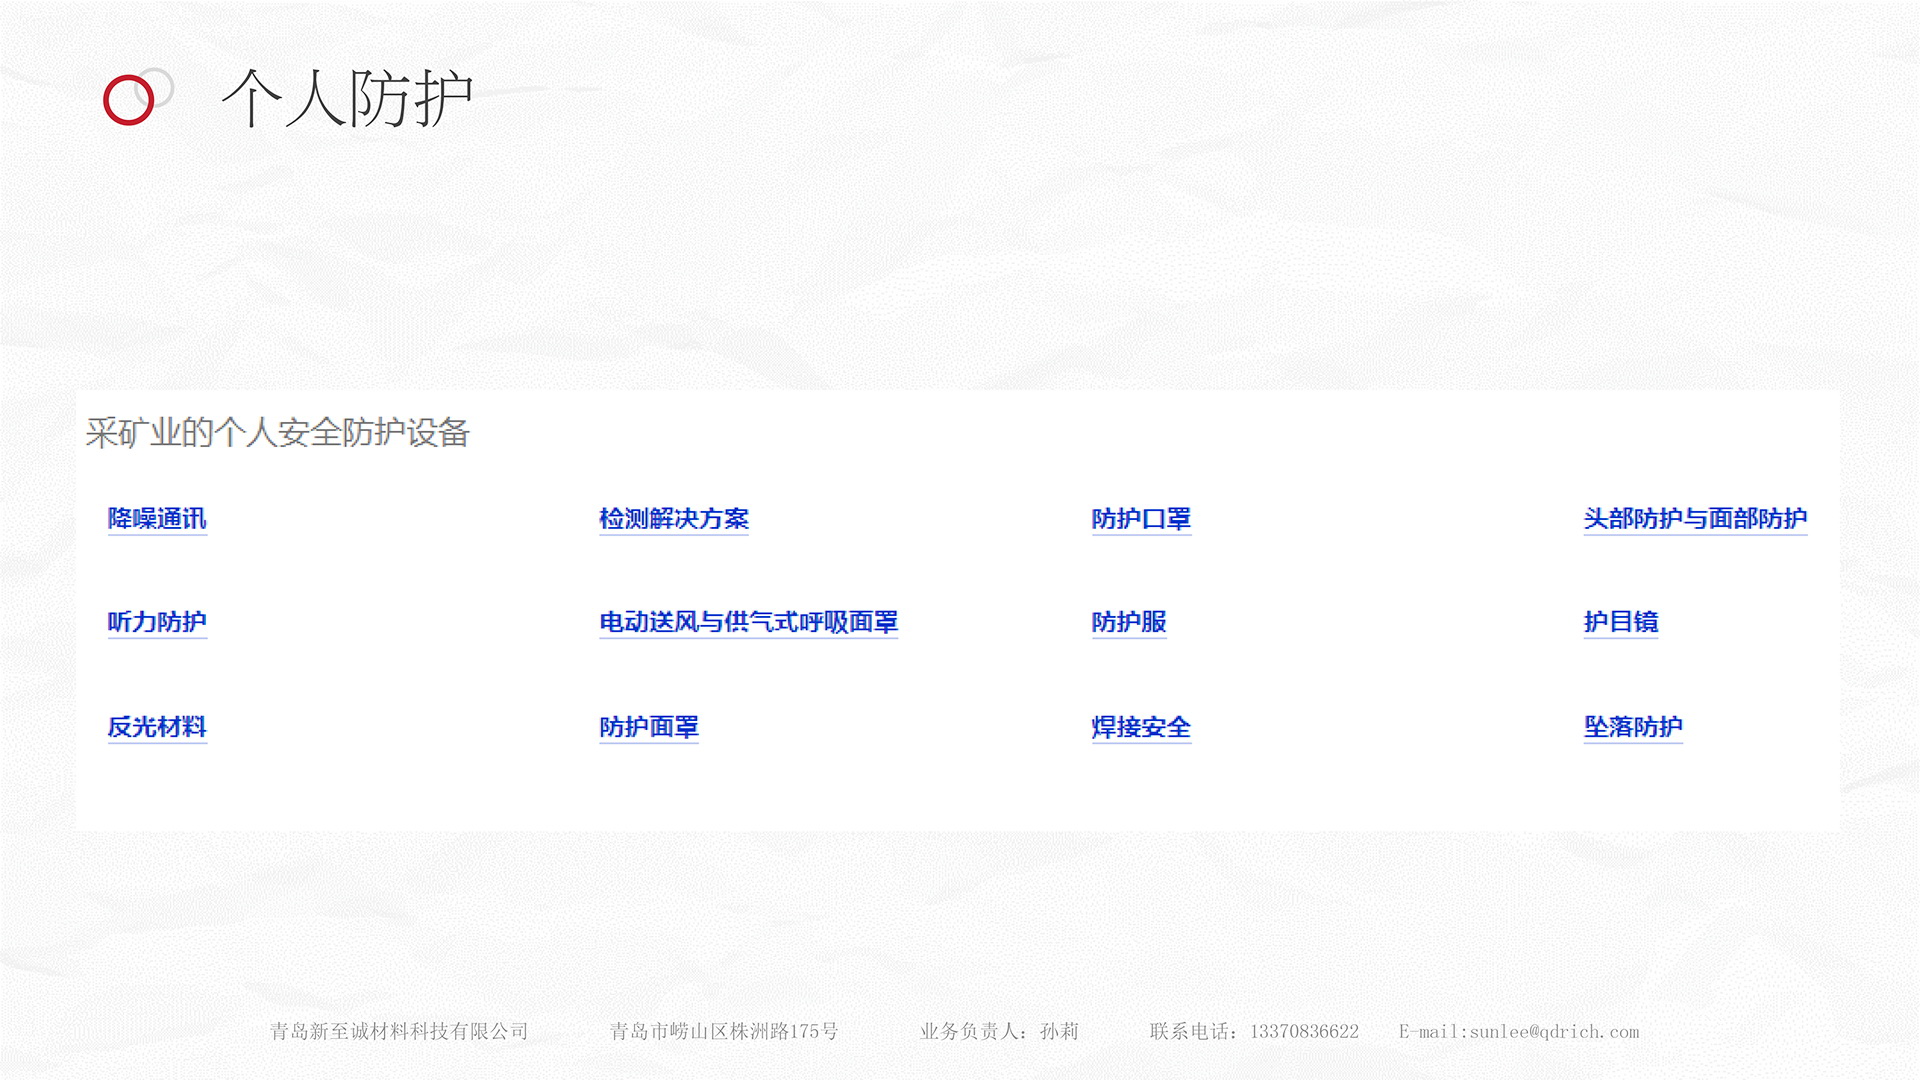Click the 防护面罩 link
Image resolution: width=1920 pixels, height=1080 pixels.
(x=649, y=727)
